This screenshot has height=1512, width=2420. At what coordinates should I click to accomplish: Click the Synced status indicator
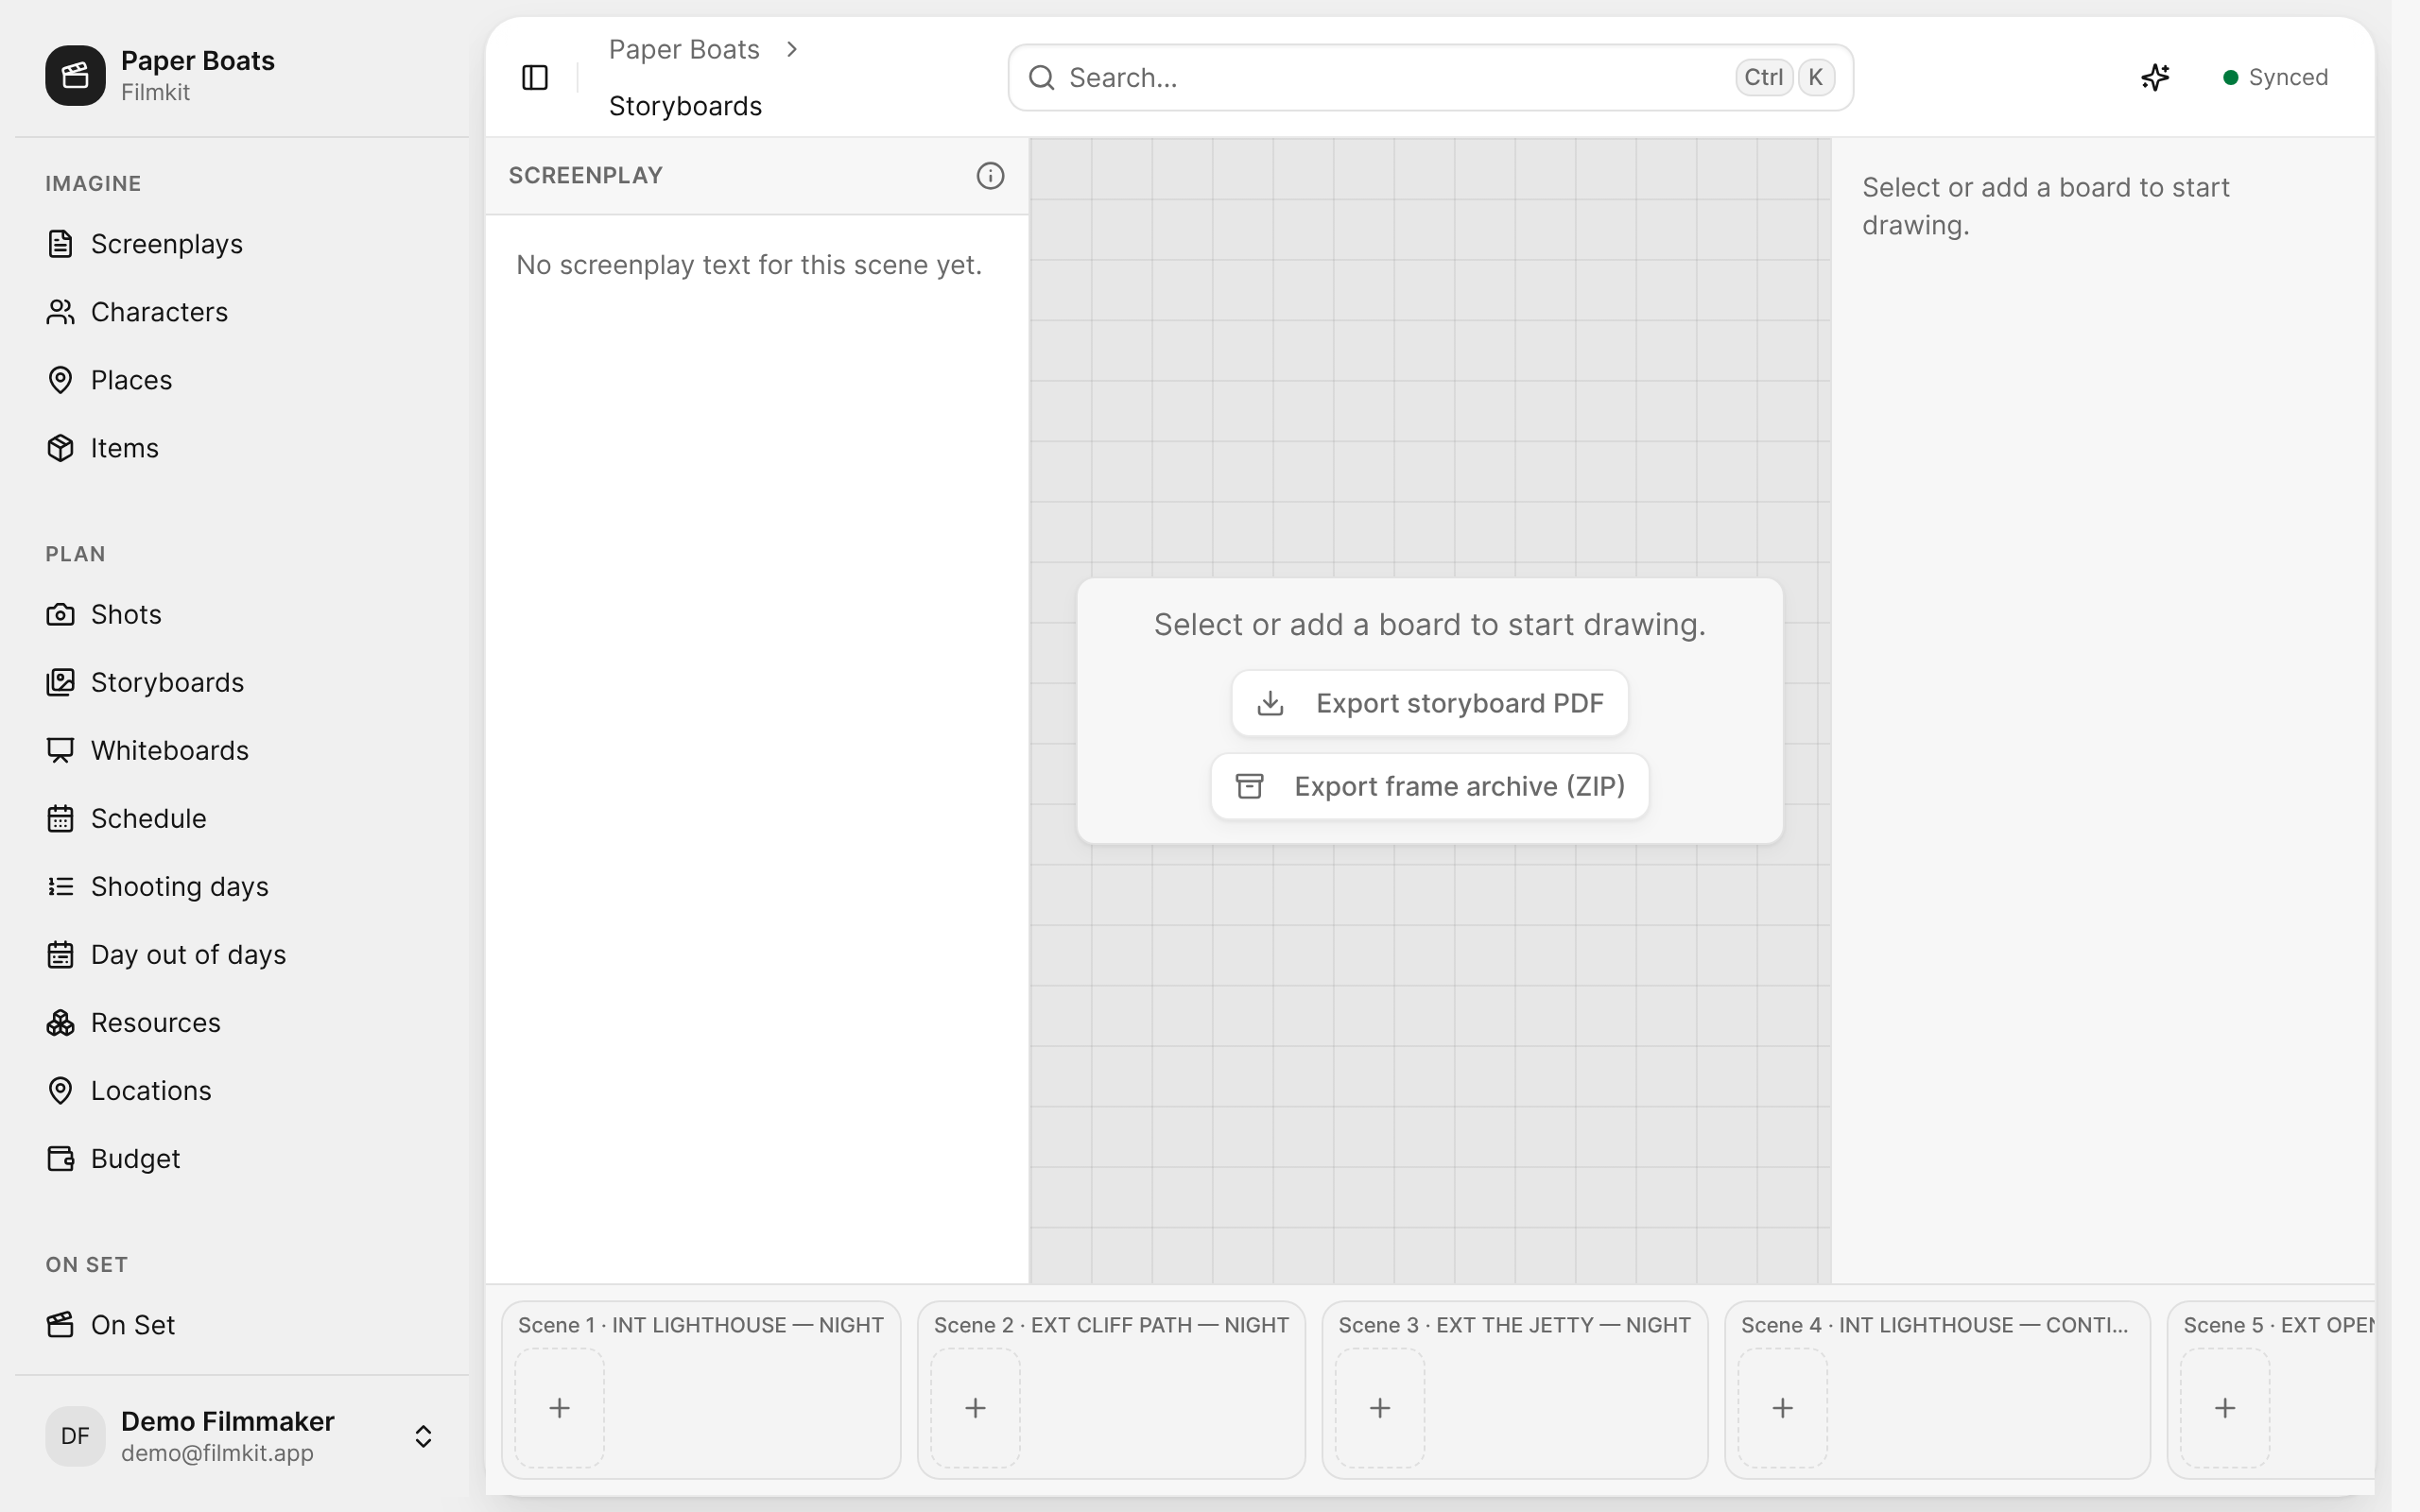coord(2275,77)
